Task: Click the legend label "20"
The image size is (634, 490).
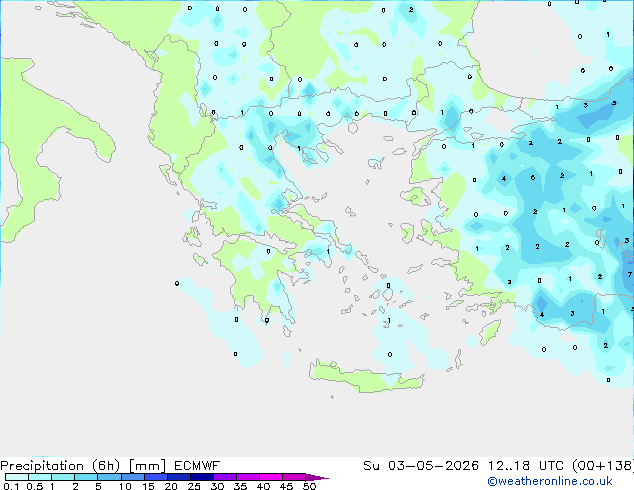Action: coord(171,486)
